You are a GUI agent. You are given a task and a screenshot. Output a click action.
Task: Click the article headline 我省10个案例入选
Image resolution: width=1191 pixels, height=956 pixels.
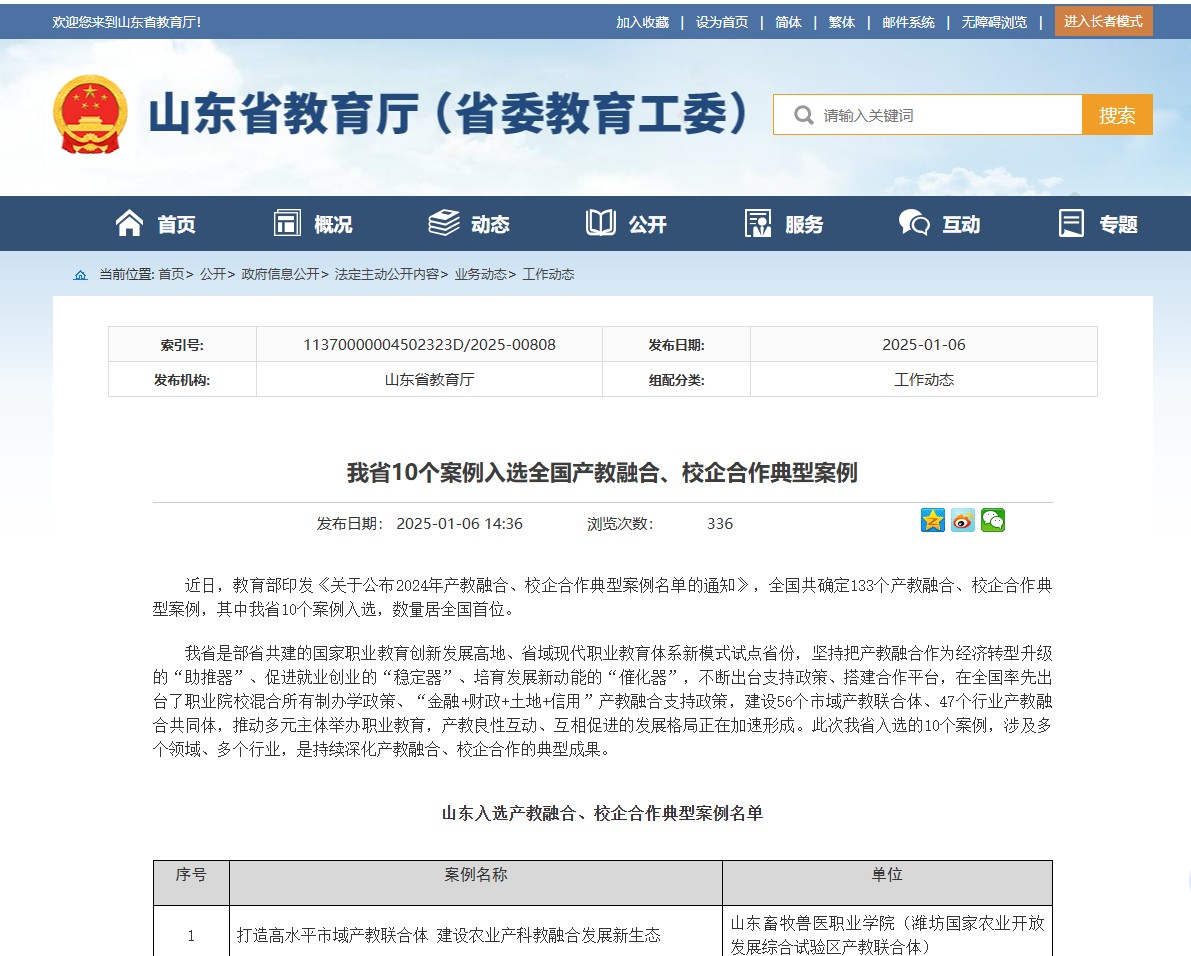click(x=602, y=473)
